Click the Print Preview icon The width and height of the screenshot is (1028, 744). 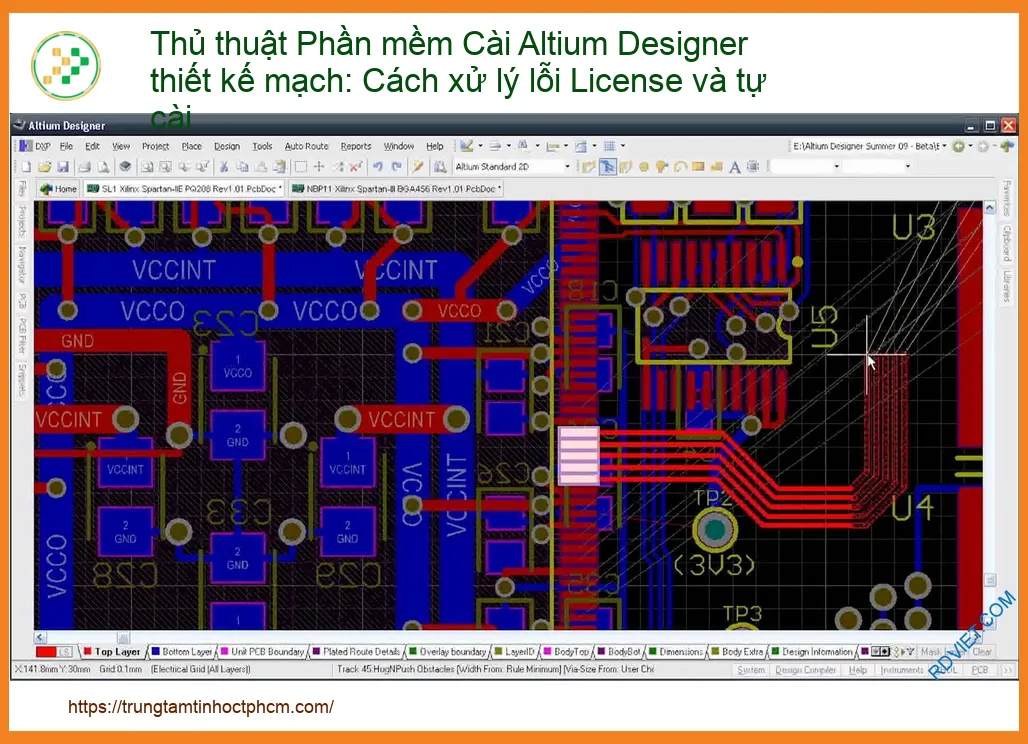coord(103,167)
